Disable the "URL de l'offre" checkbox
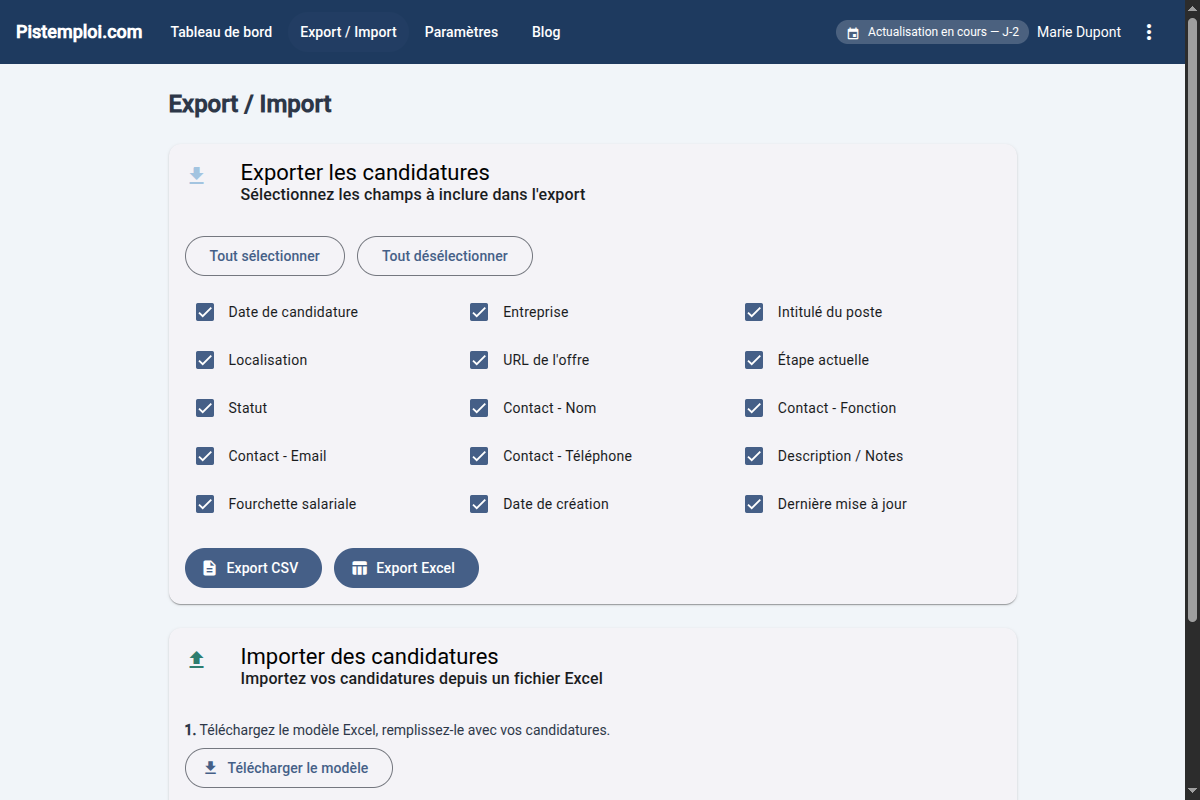The image size is (1200, 800). pyautogui.click(x=479, y=360)
